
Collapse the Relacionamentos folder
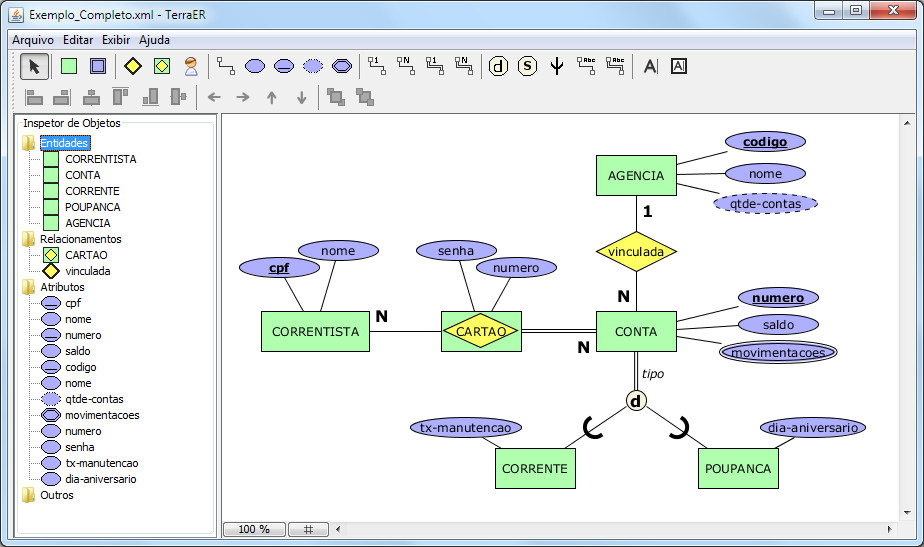(x=28, y=239)
